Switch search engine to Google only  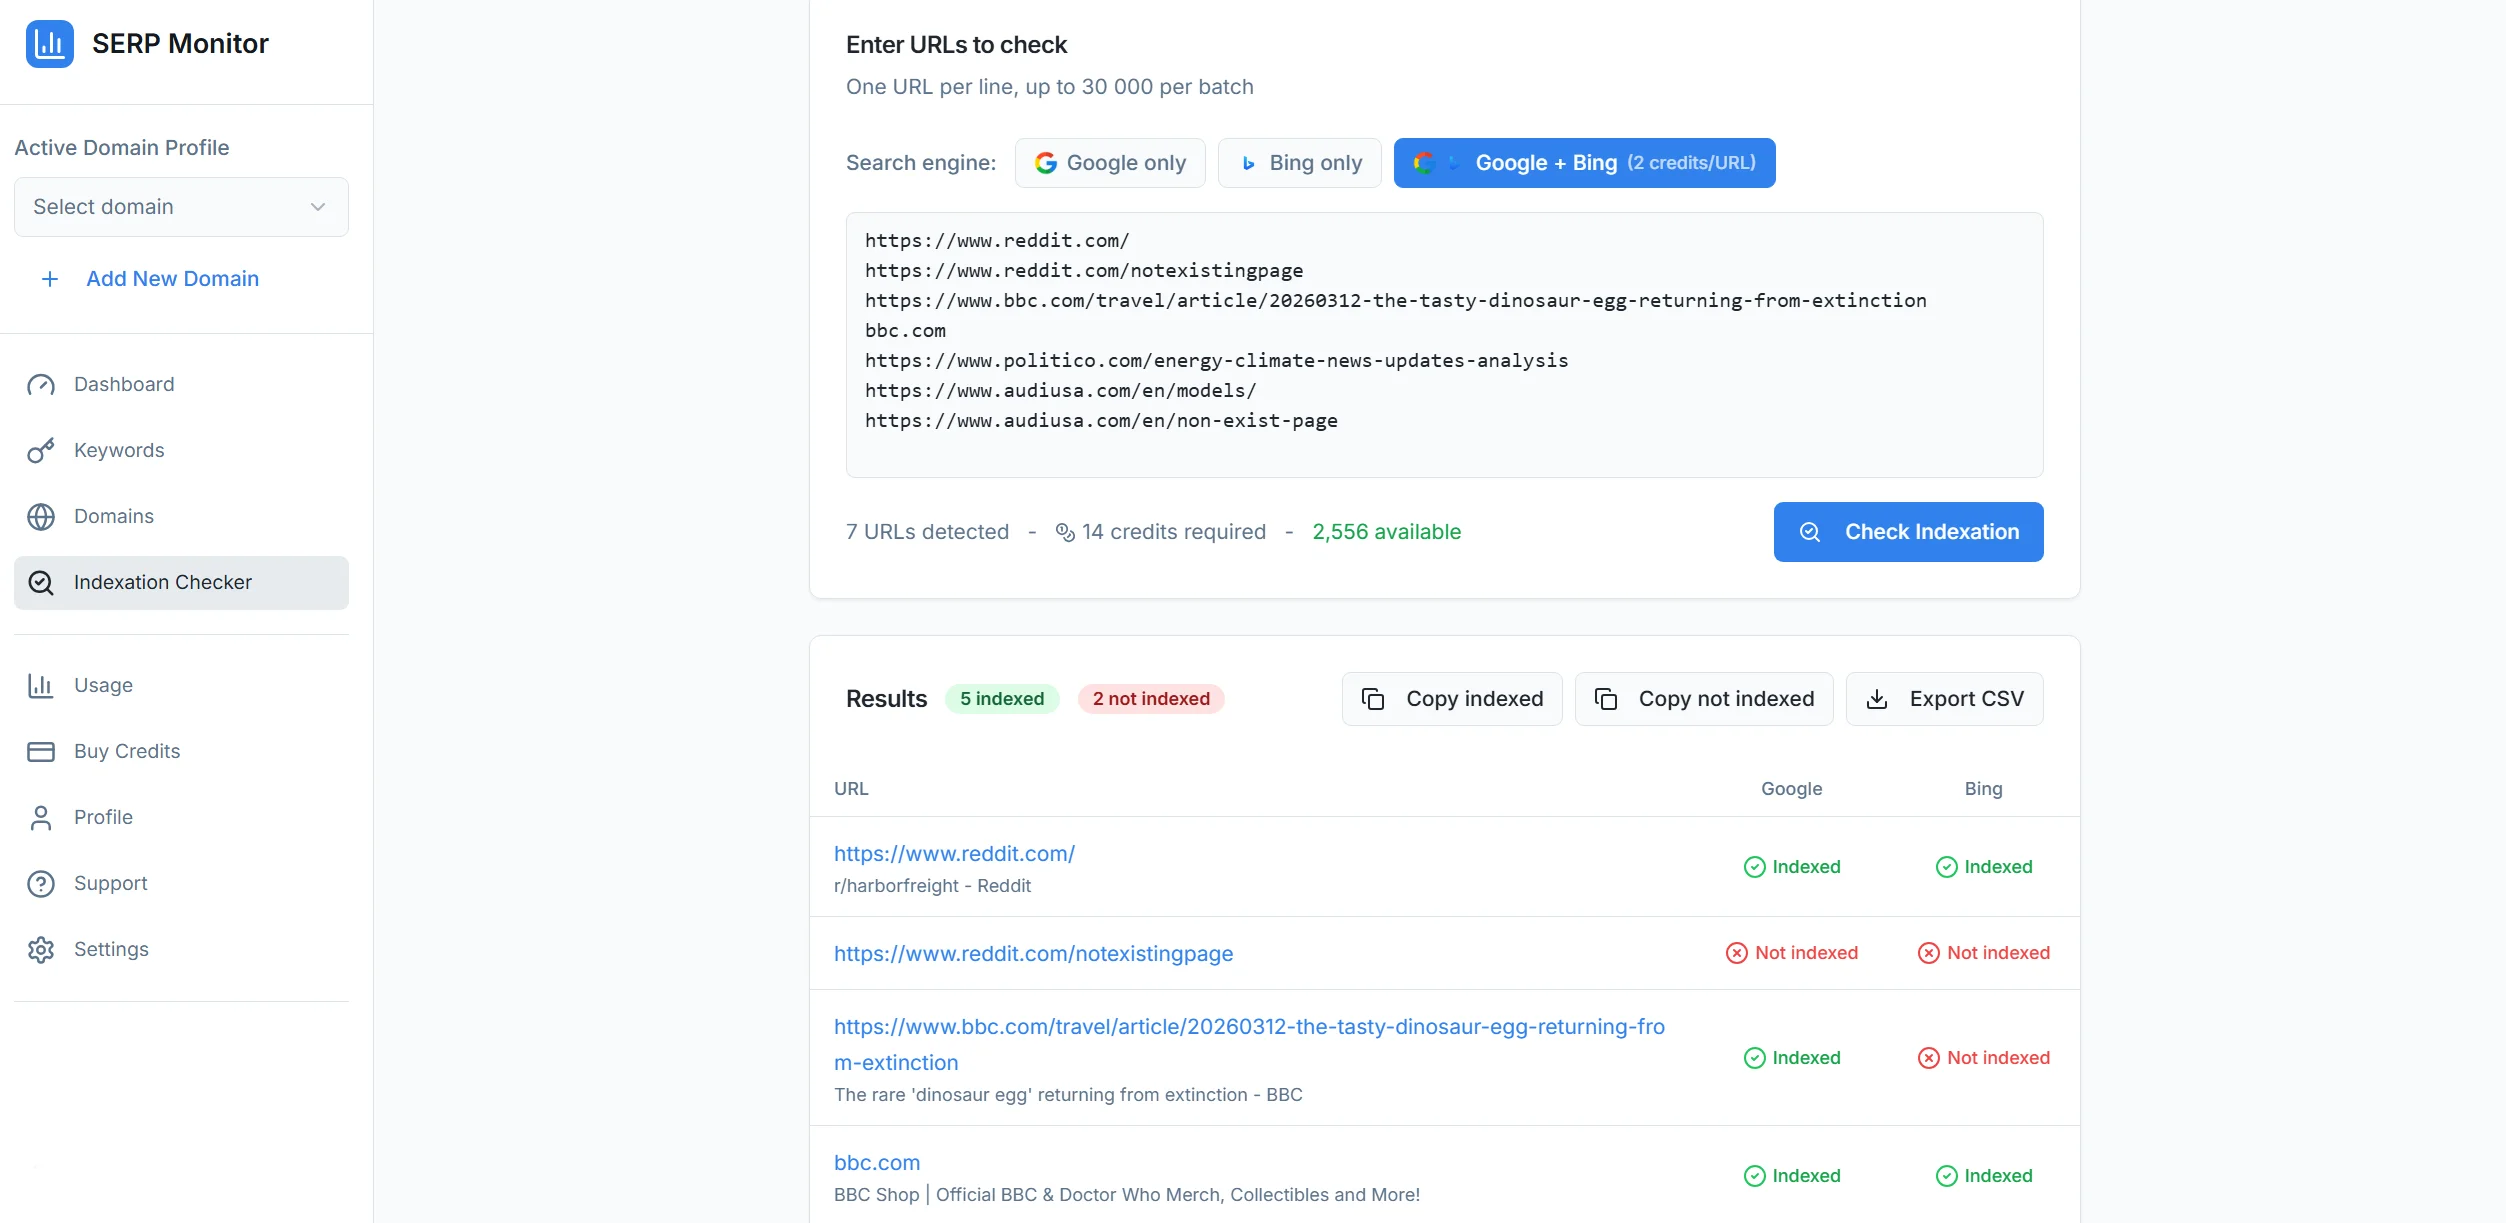pos(1110,162)
